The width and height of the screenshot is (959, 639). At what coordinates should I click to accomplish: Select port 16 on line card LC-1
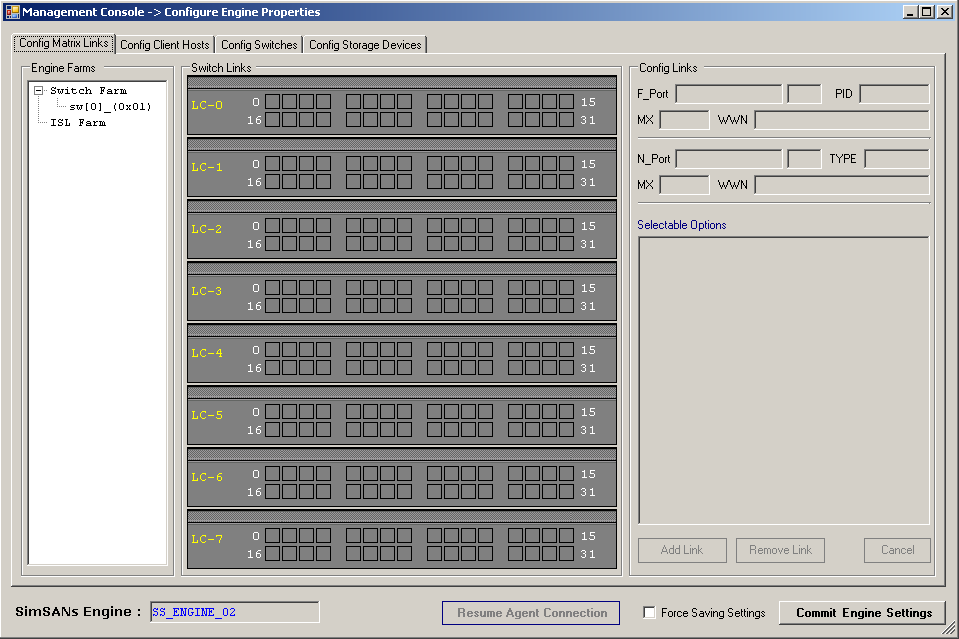273,182
